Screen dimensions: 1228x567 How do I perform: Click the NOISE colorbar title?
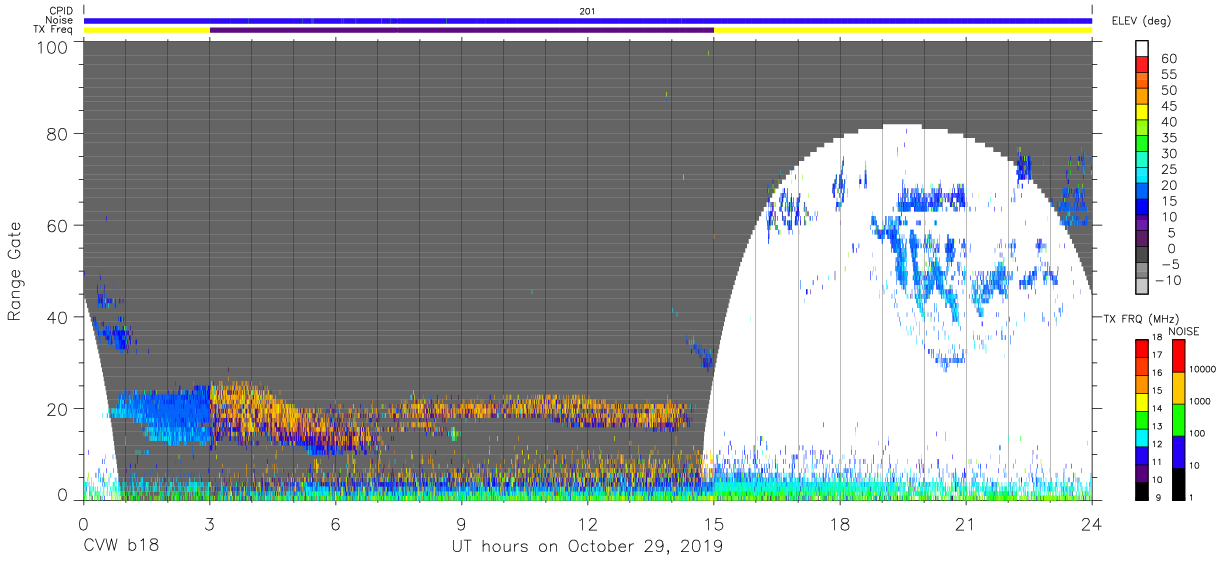point(1185,331)
